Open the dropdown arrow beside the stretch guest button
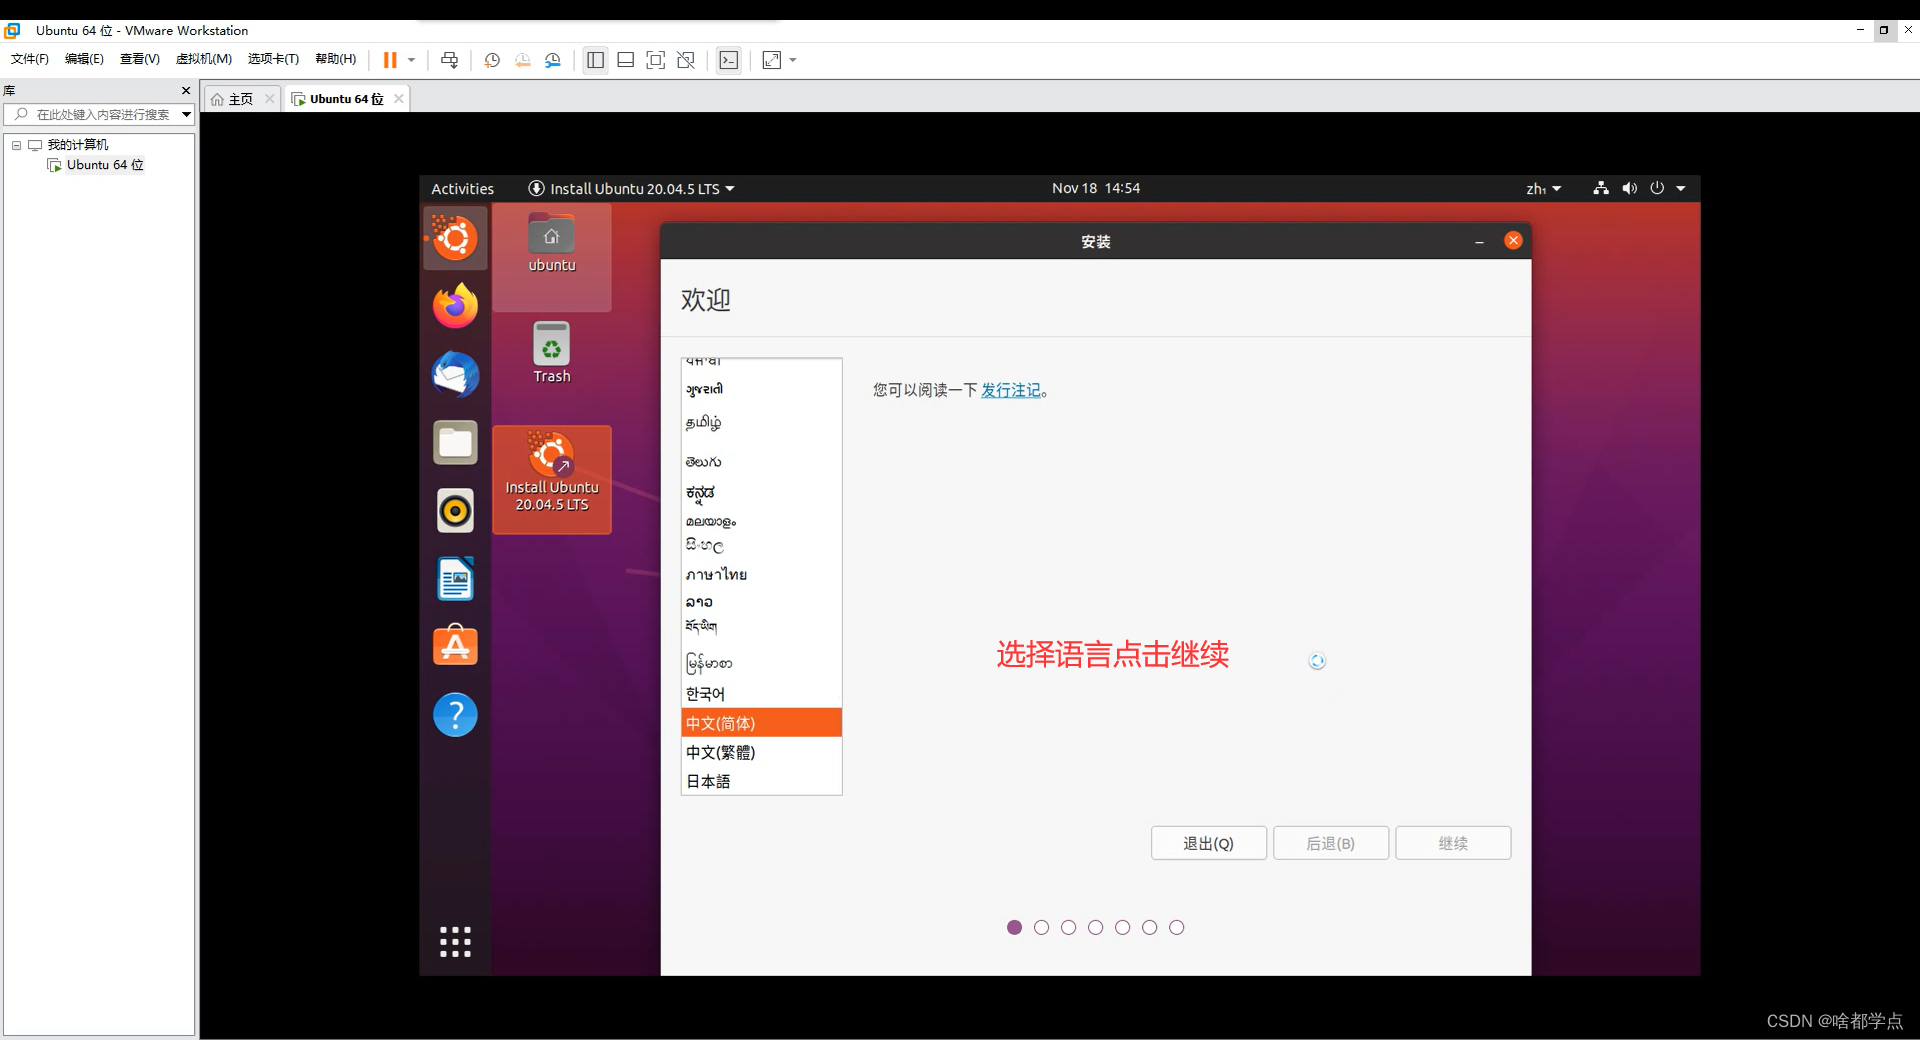This screenshot has height=1040, width=1920. 793,60
